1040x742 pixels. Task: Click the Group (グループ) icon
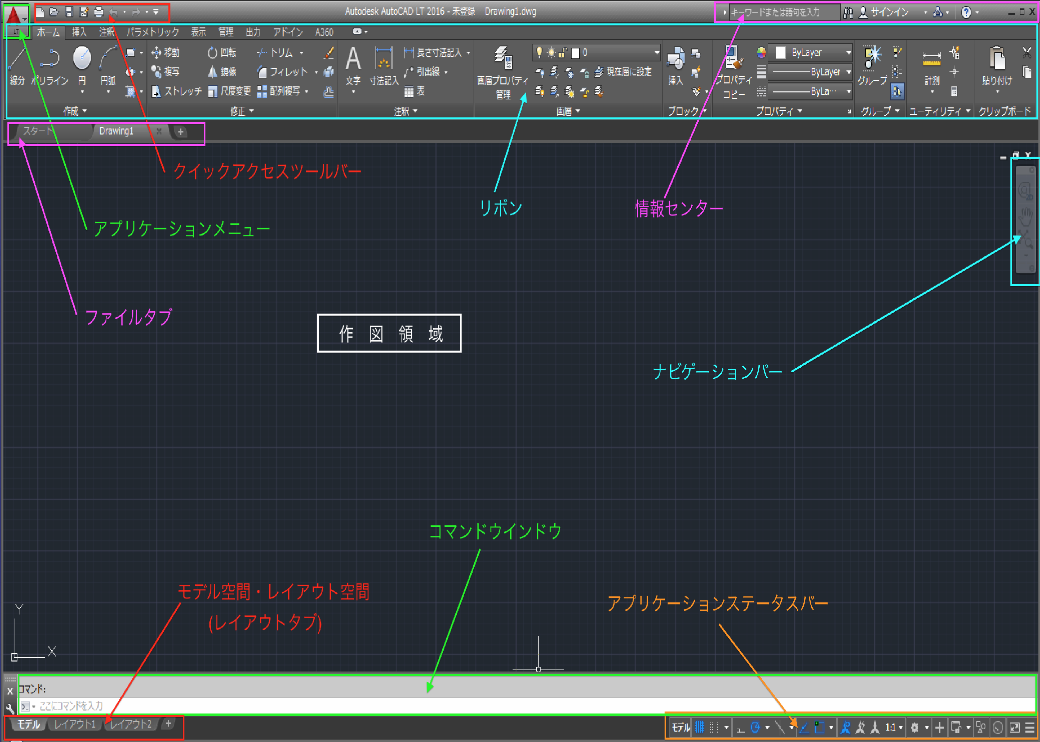click(x=872, y=66)
